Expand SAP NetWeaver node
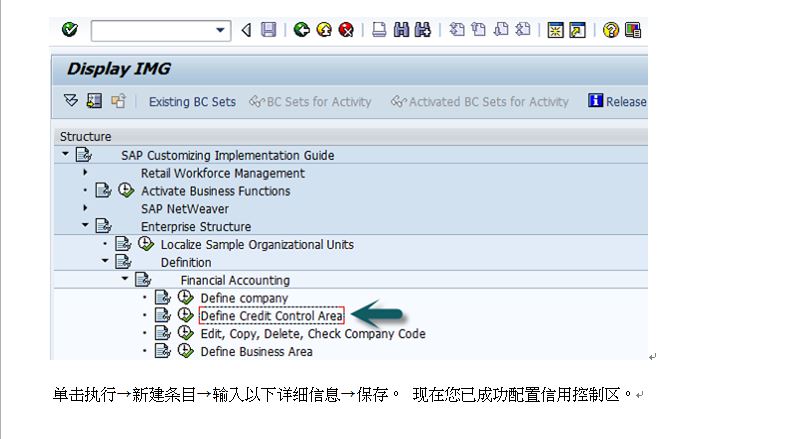This screenshot has width=794, height=439. (x=85, y=208)
